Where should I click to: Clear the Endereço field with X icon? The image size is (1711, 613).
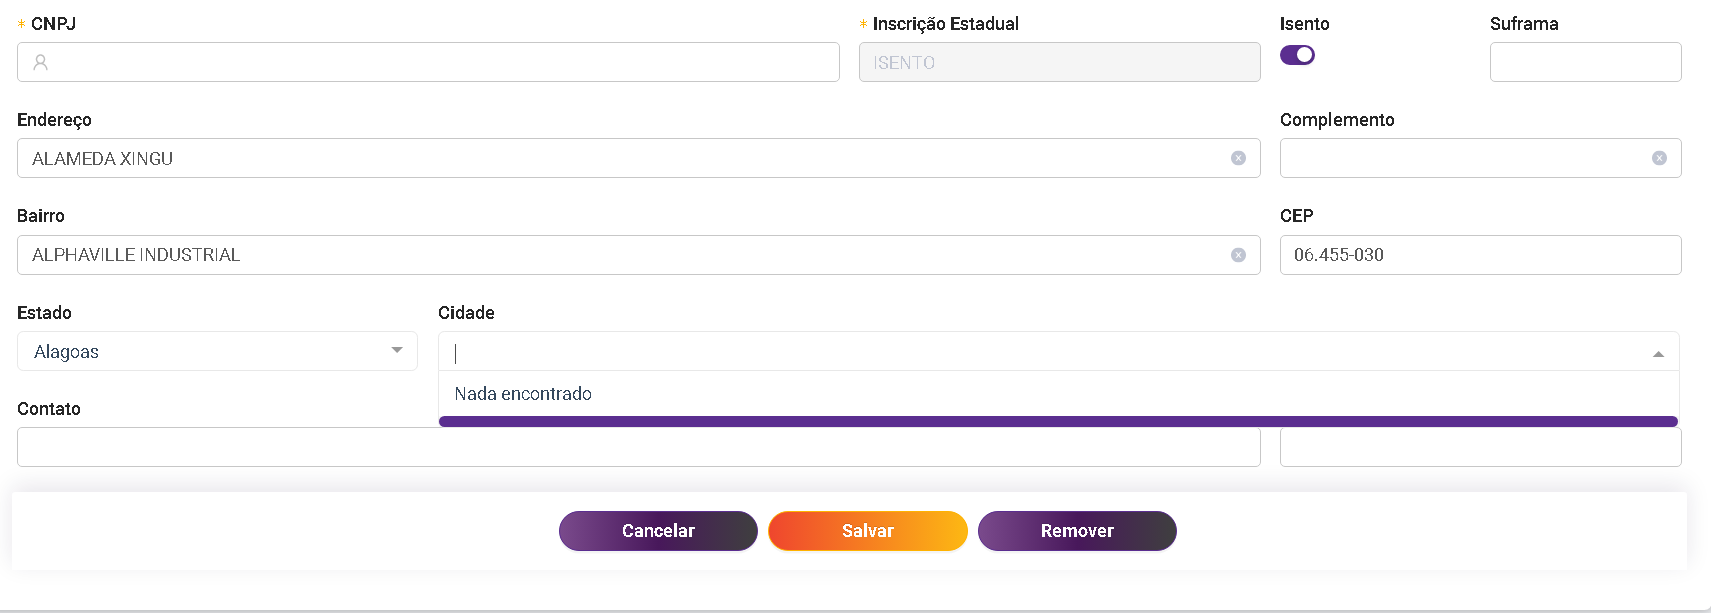coord(1238,158)
